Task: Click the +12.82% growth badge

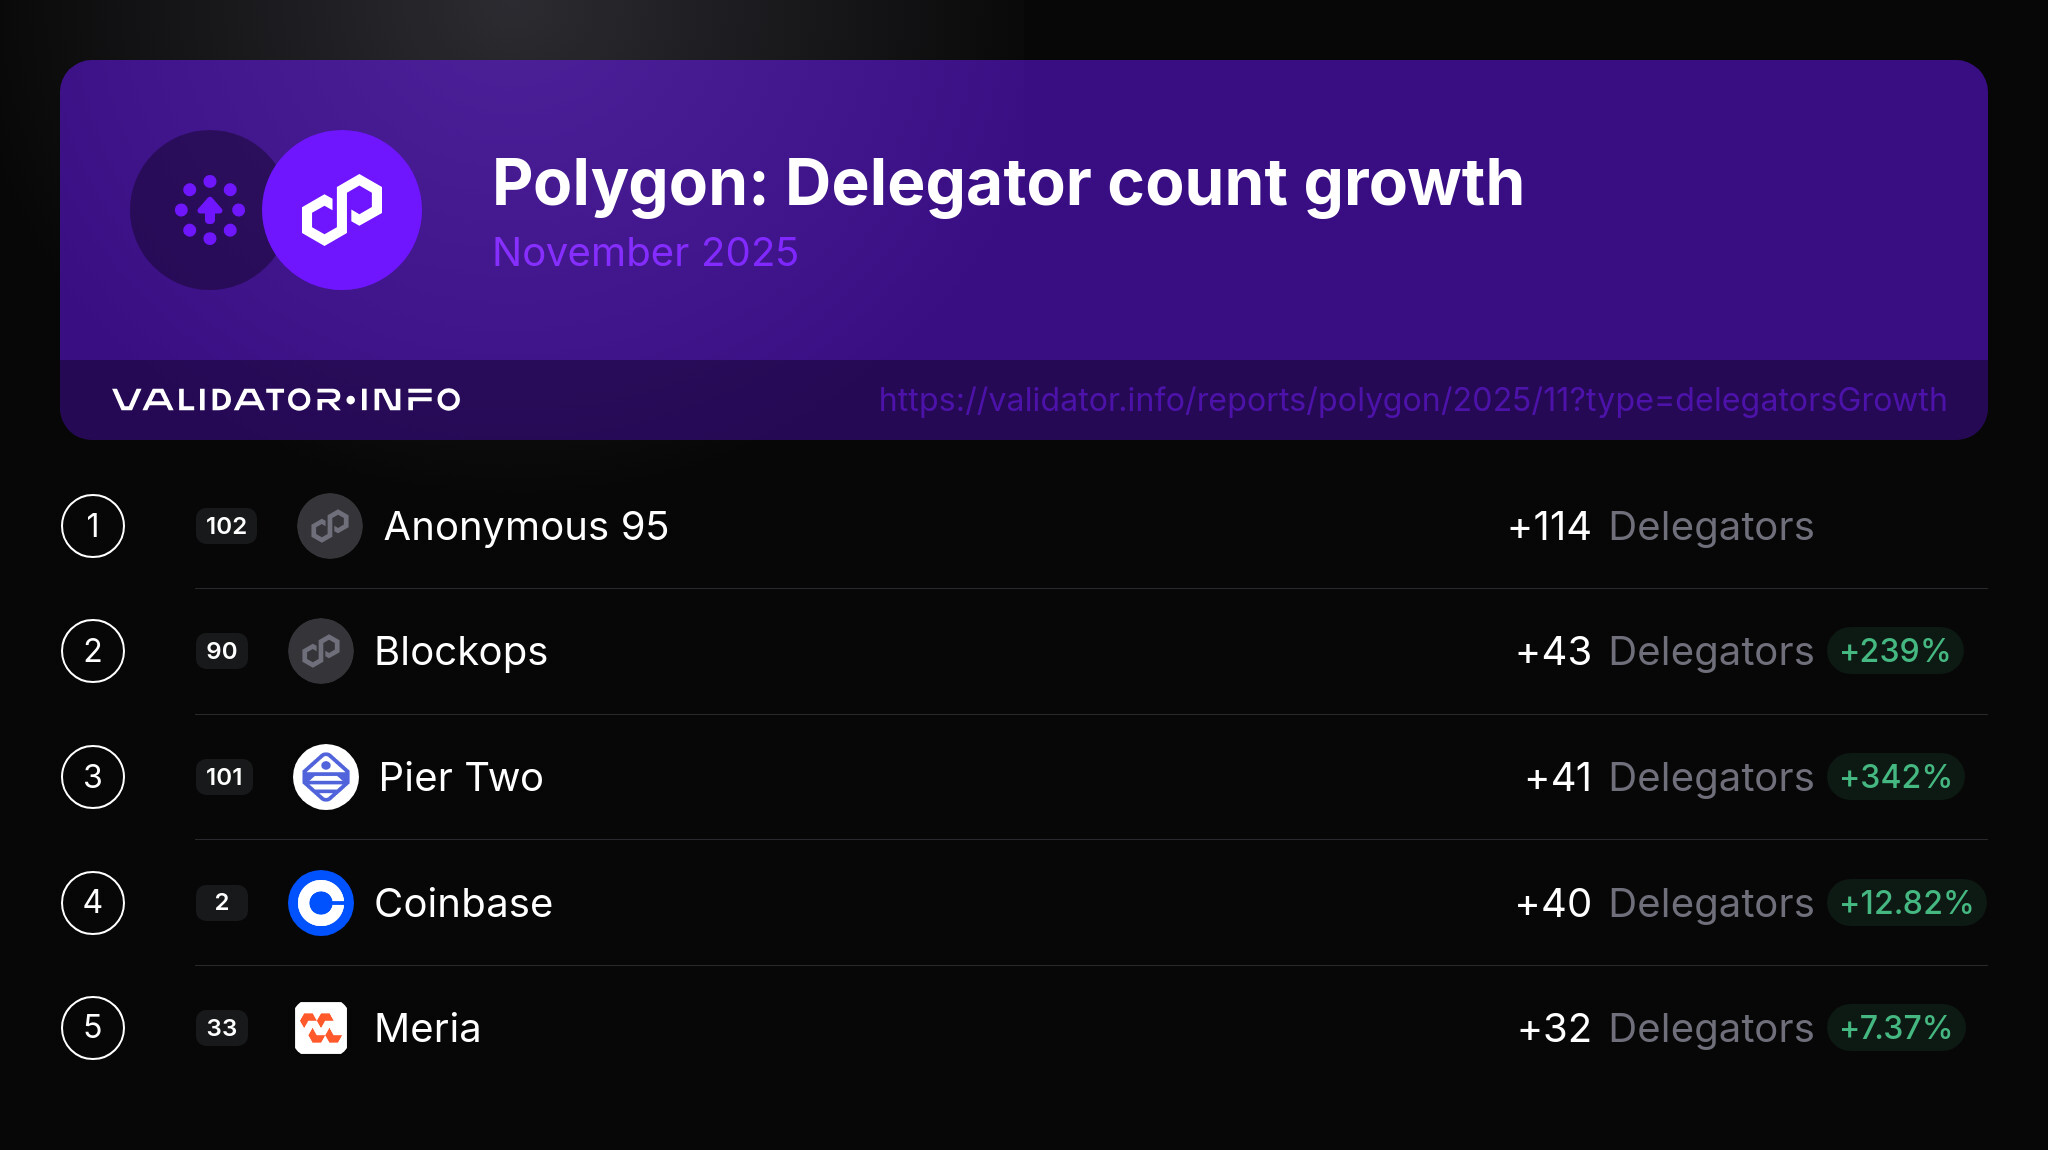Action: (1906, 903)
